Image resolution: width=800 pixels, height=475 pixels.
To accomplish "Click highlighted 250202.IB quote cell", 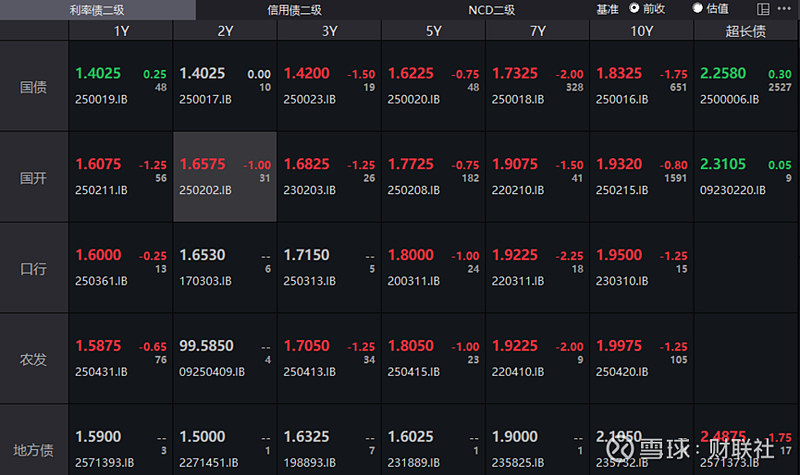I will [225, 177].
